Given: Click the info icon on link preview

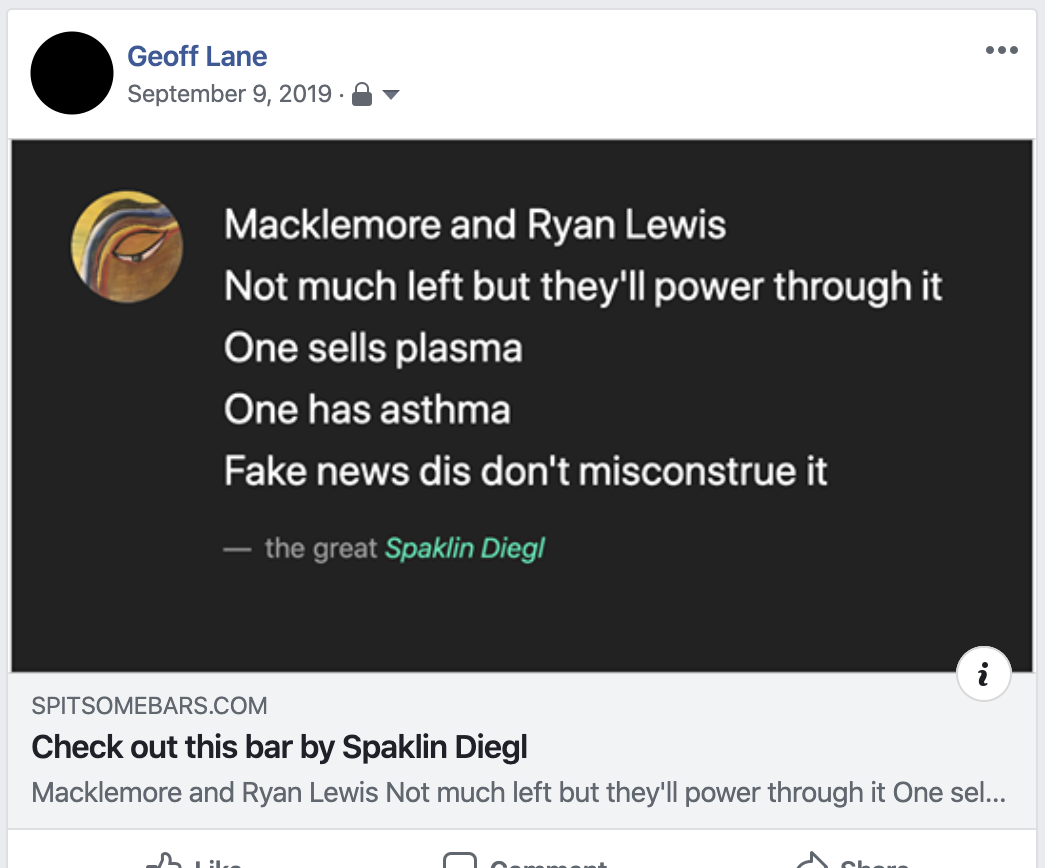Looking at the screenshot, I should (984, 676).
